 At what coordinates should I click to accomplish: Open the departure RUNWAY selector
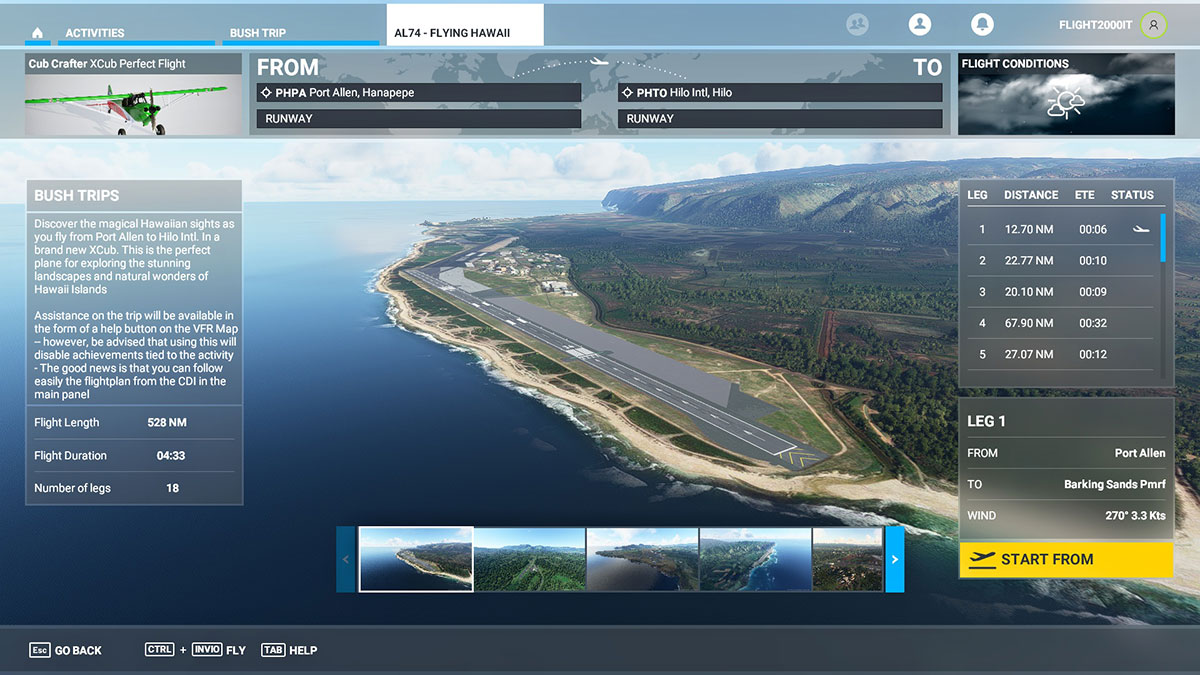419,118
